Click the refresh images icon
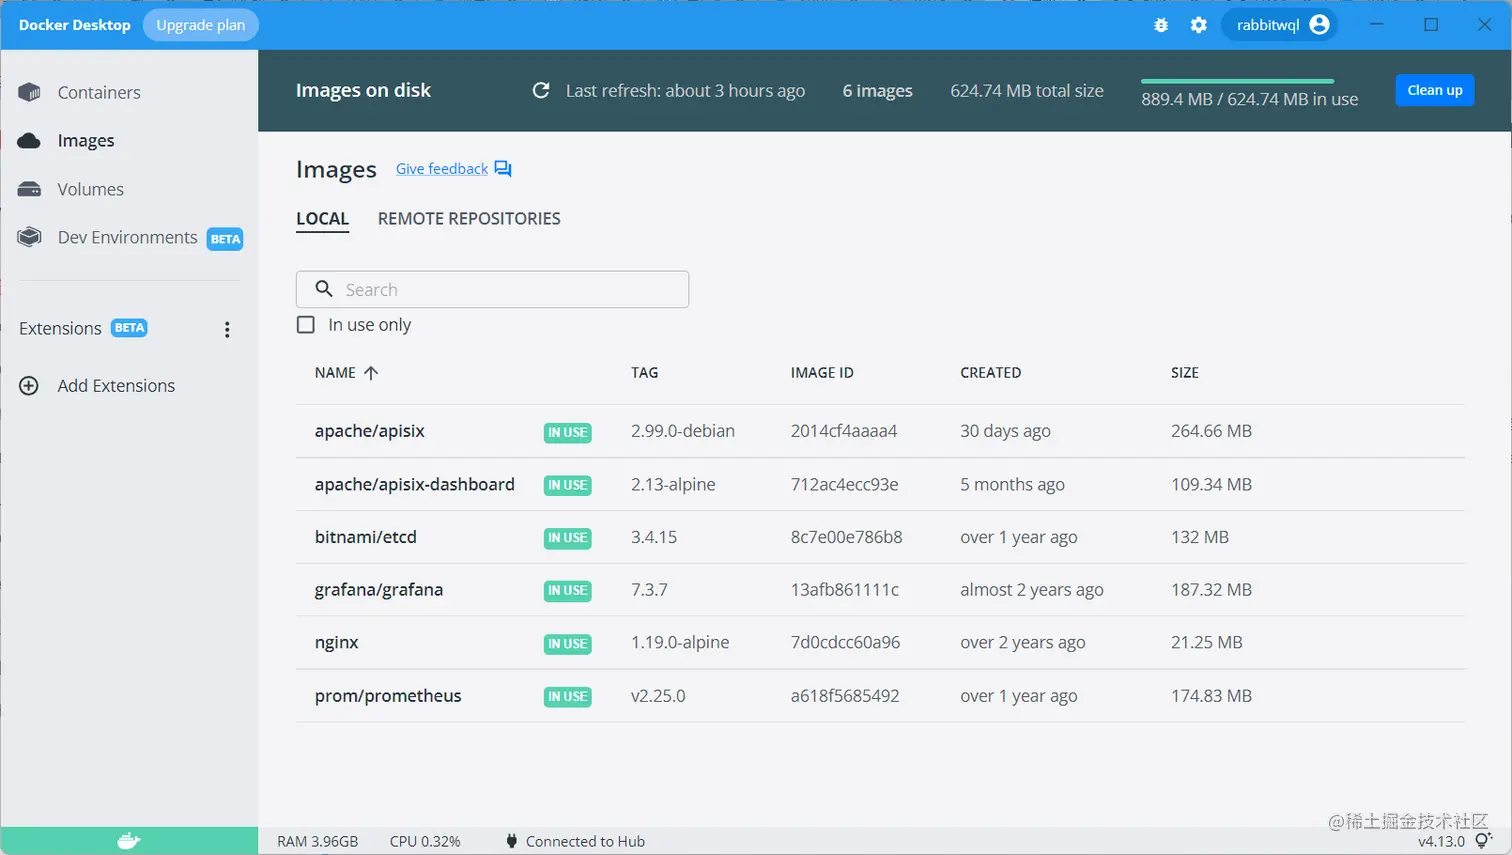This screenshot has height=855, width=1512. coord(541,90)
